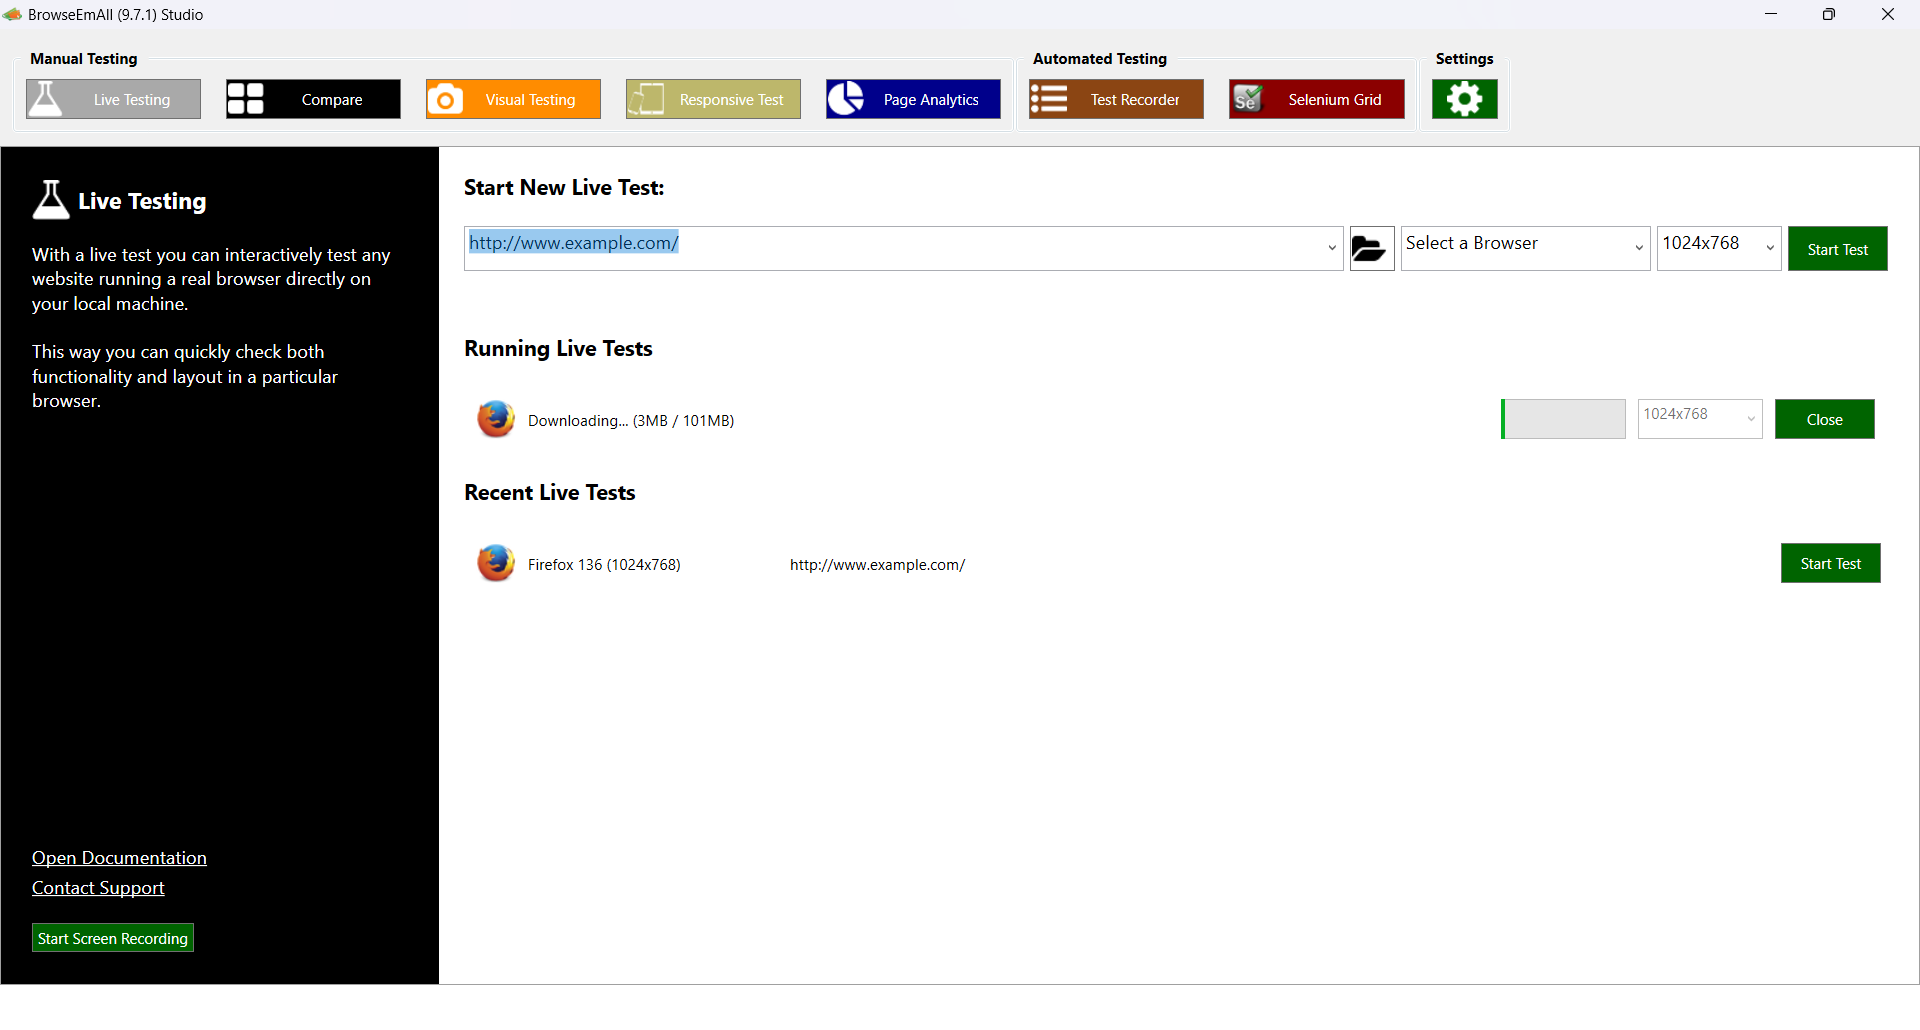Open Documentation link

(x=119, y=858)
